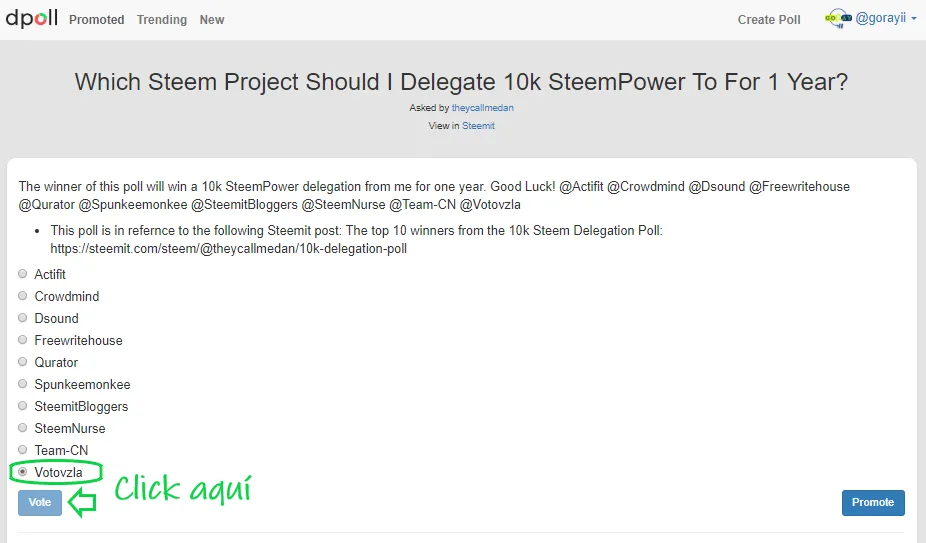
Task: Select the Actifit radio option
Action: 22,274
